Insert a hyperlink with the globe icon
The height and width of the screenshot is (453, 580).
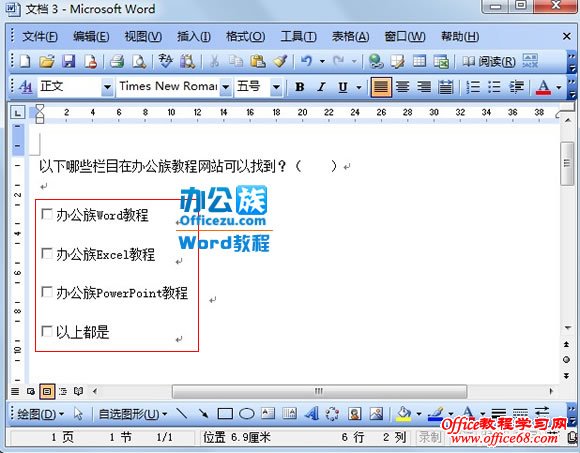click(x=376, y=61)
